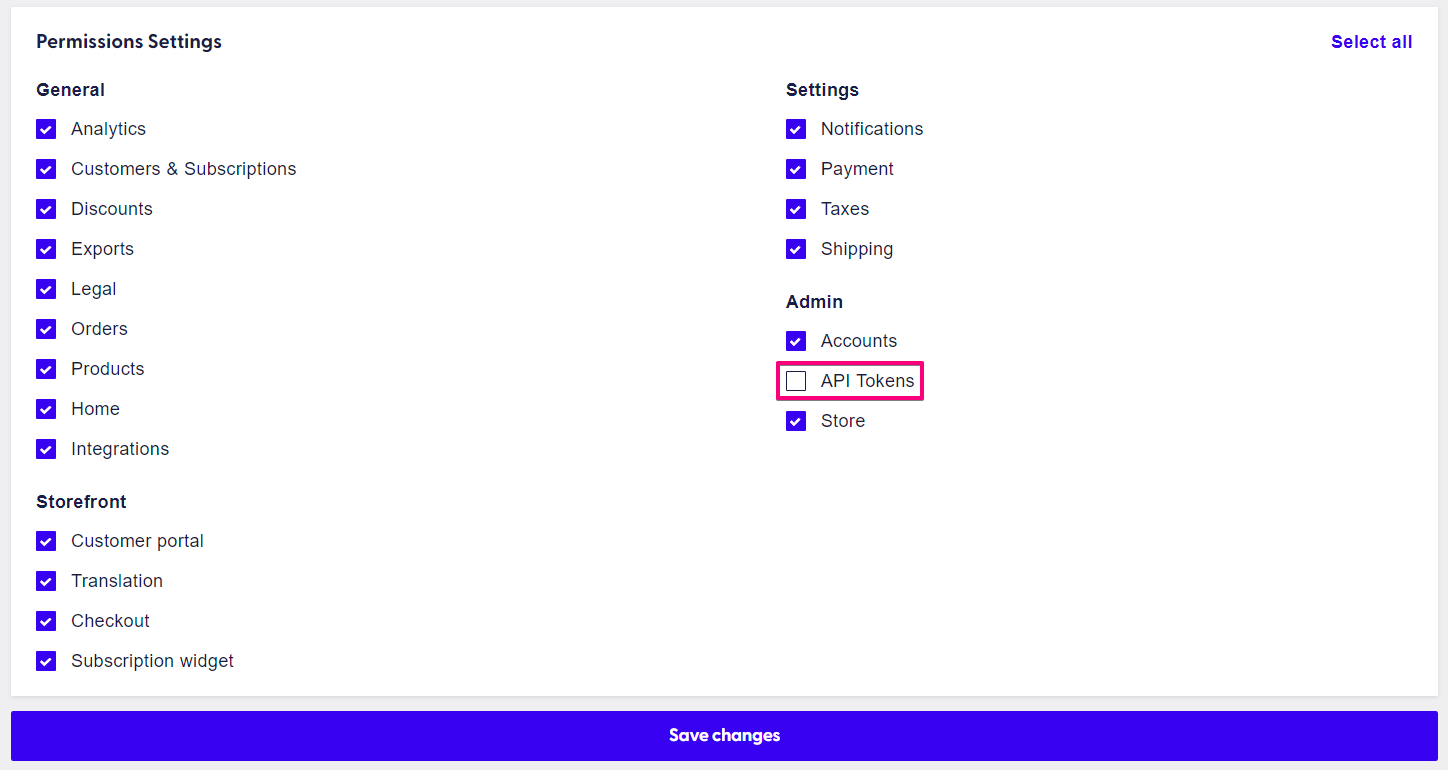Disable the Checkout permission

(46, 620)
